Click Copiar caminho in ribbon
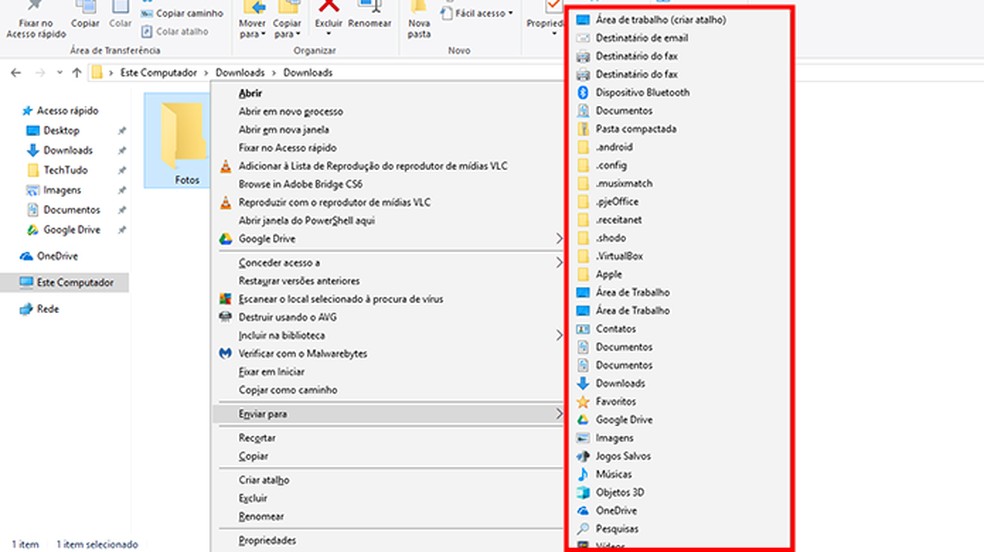The image size is (984, 552). coord(182,13)
